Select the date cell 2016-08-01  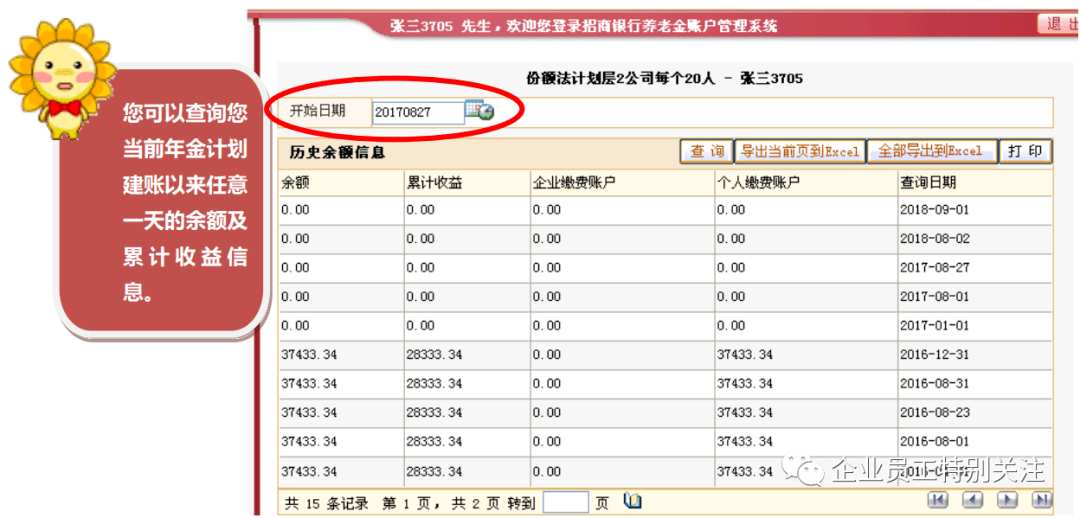click(x=934, y=442)
